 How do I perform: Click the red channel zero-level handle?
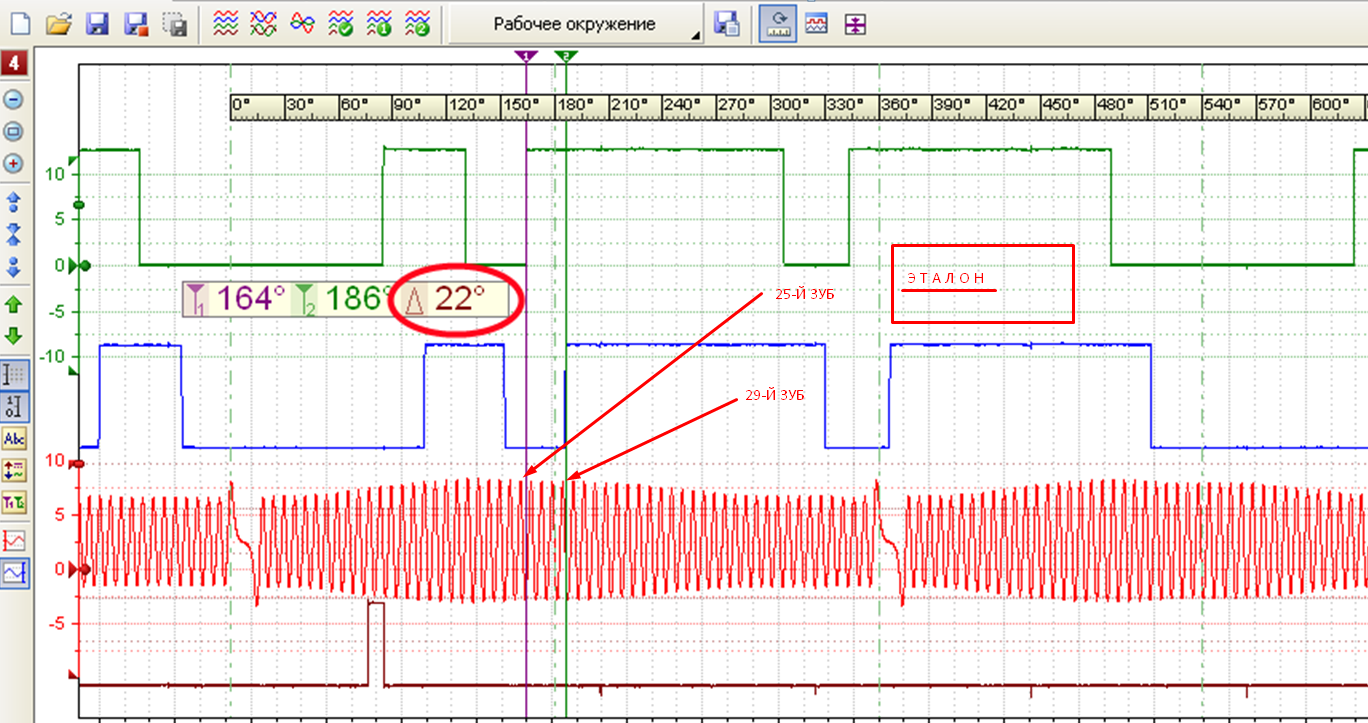tap(82, 570)
